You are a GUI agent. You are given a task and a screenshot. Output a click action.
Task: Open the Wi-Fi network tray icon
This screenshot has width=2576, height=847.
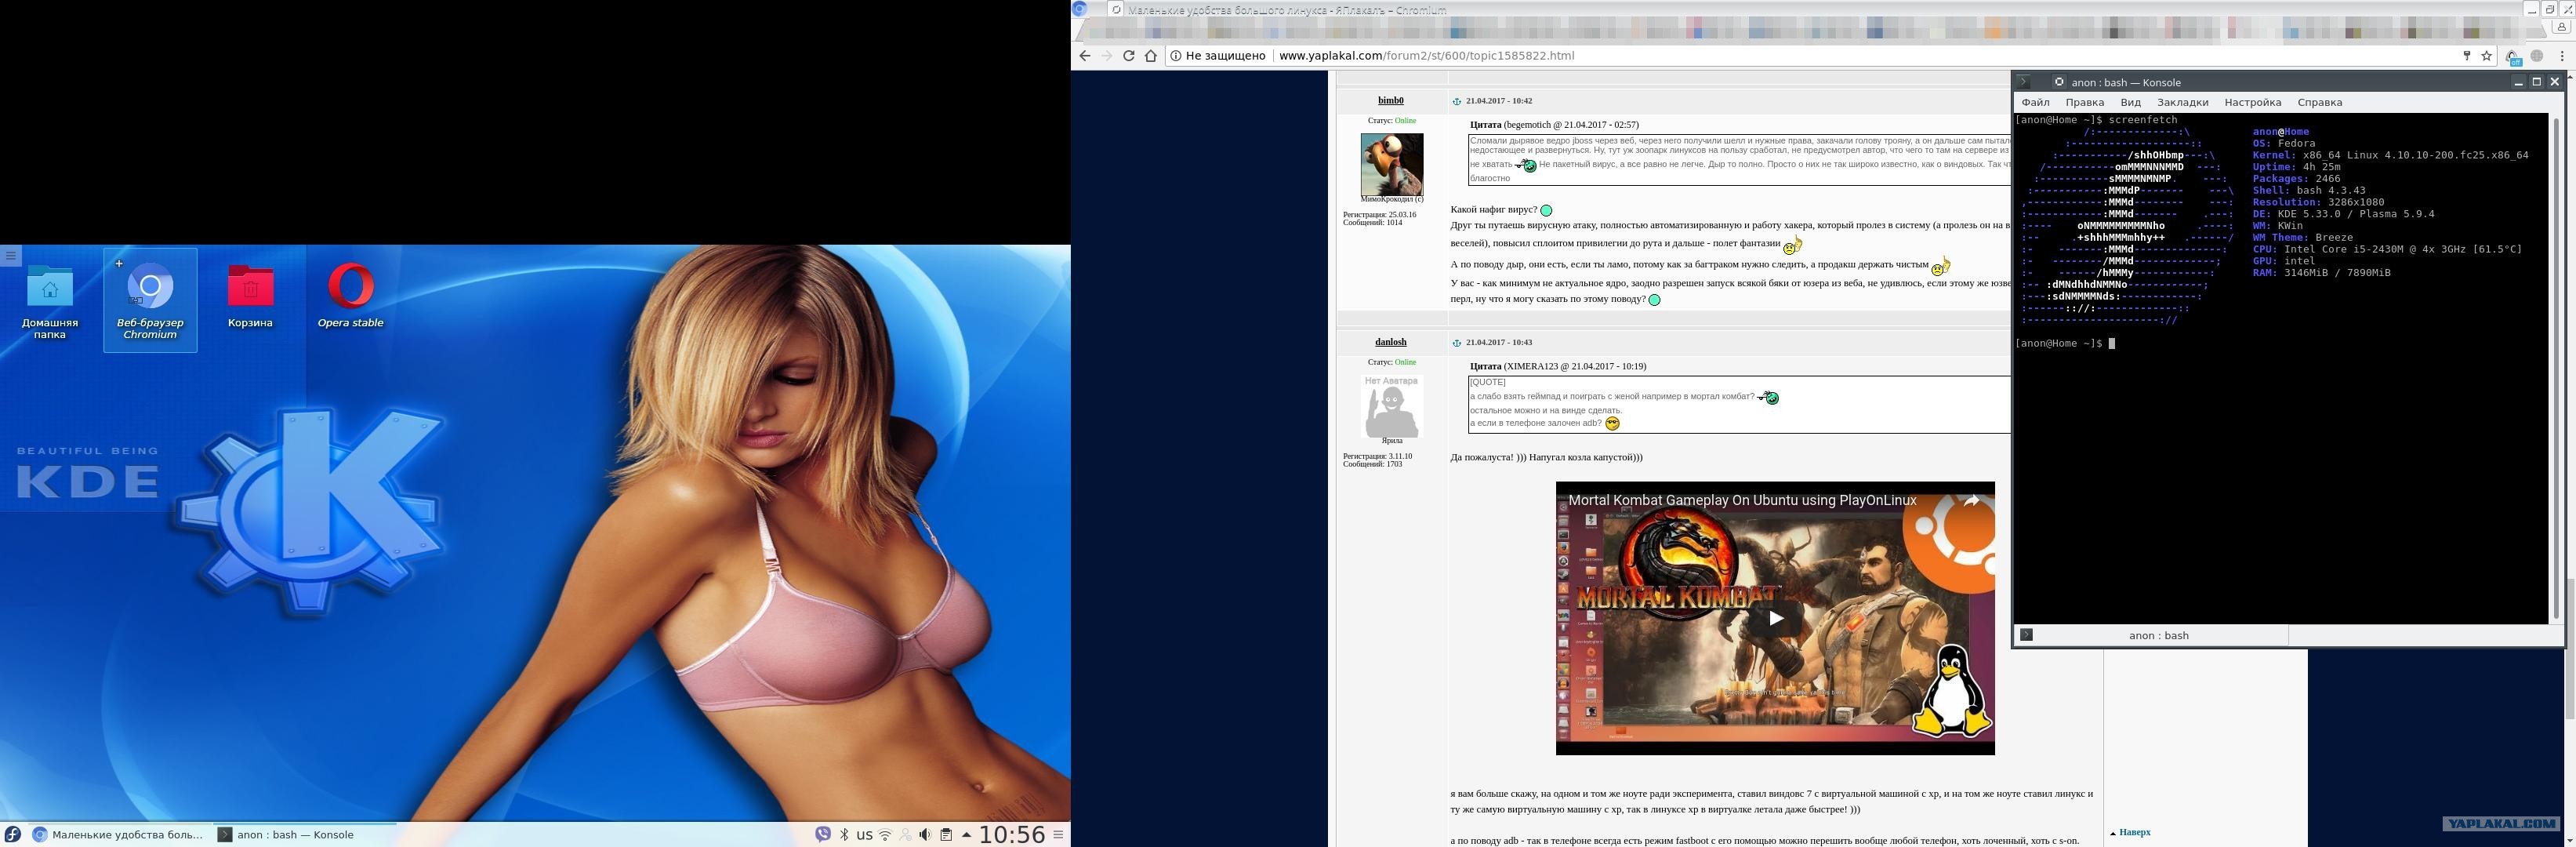pyautogui.click(x=885, y=834)
